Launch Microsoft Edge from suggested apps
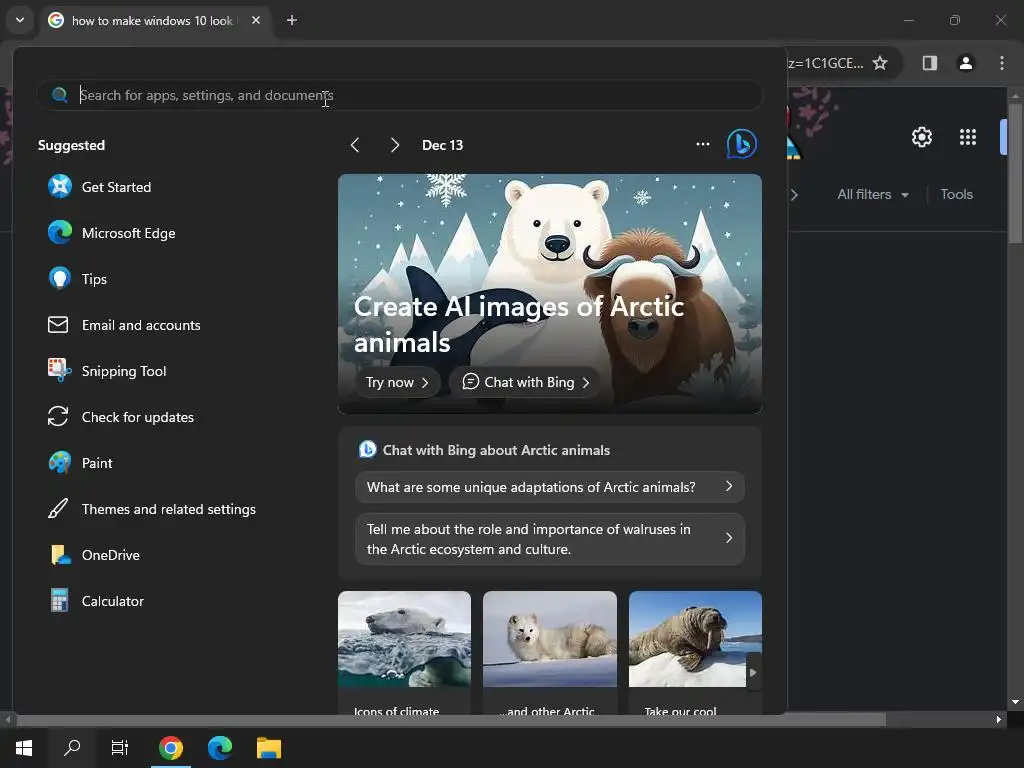The height and width of the screenshot is (768, 1024). (111, 233)
